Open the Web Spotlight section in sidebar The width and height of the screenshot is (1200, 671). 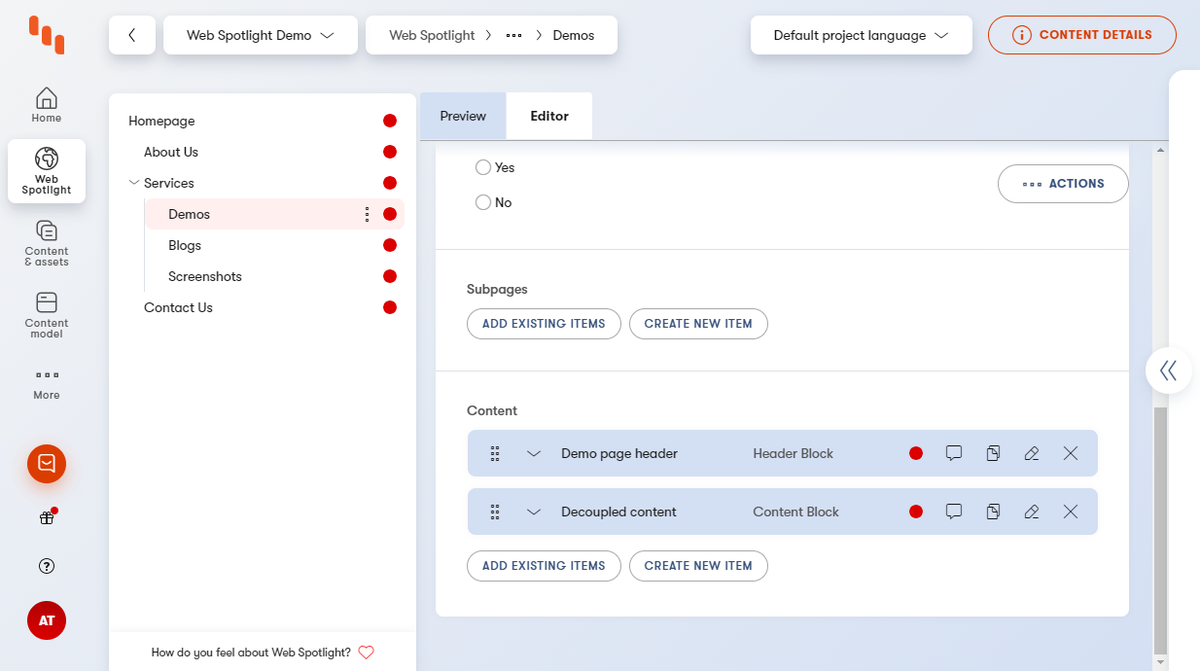[x=46, y=170]
